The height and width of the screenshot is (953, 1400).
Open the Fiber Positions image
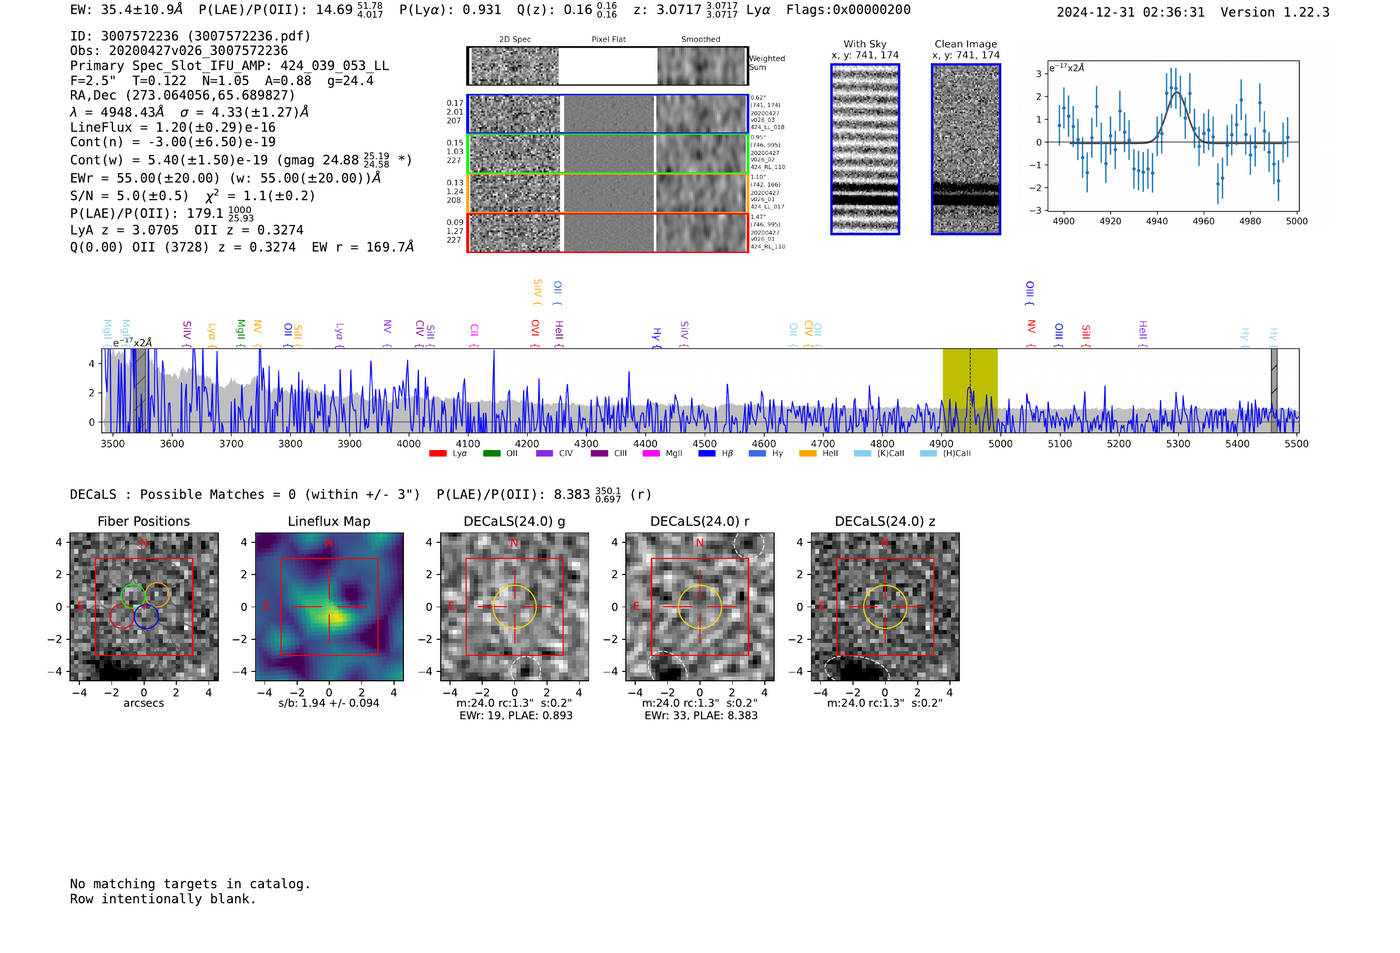pyautogui.click(x=144, y=607)
